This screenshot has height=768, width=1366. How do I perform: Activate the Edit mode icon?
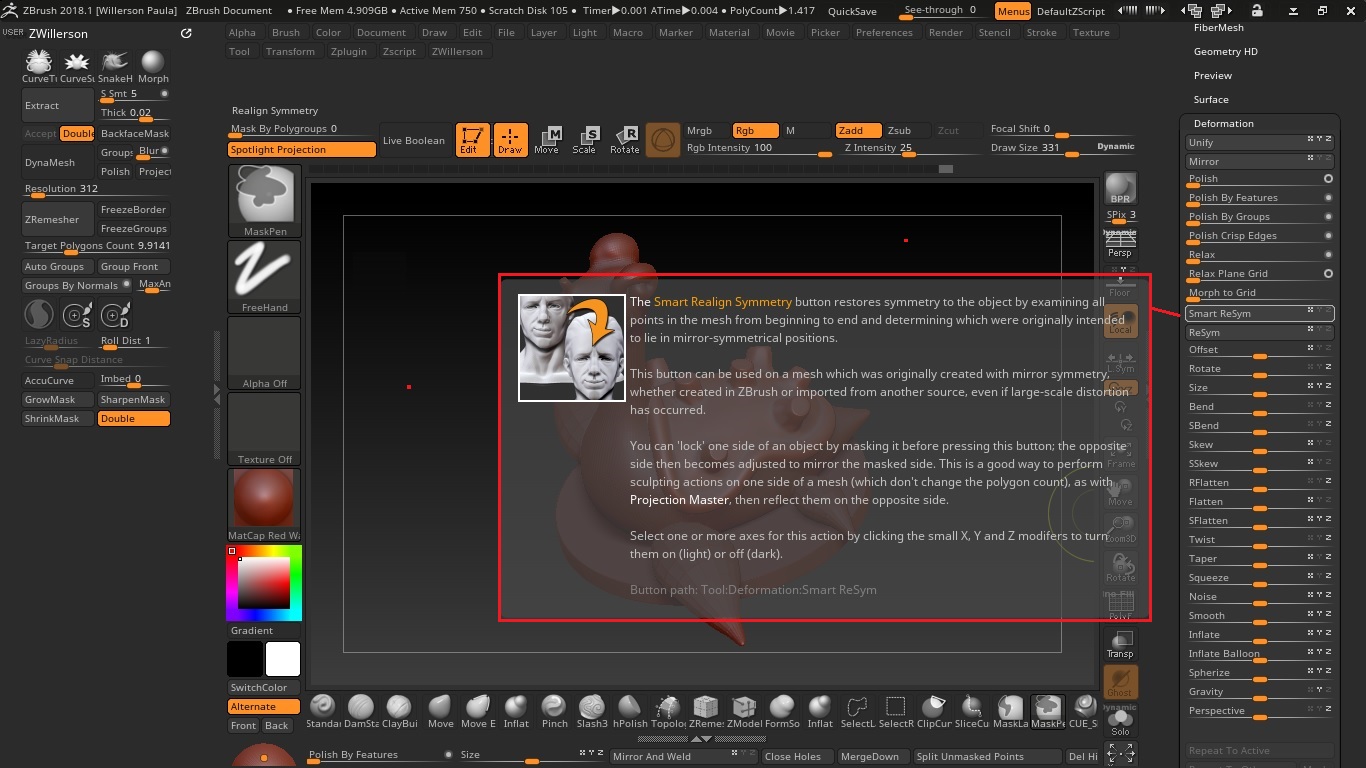472,140
